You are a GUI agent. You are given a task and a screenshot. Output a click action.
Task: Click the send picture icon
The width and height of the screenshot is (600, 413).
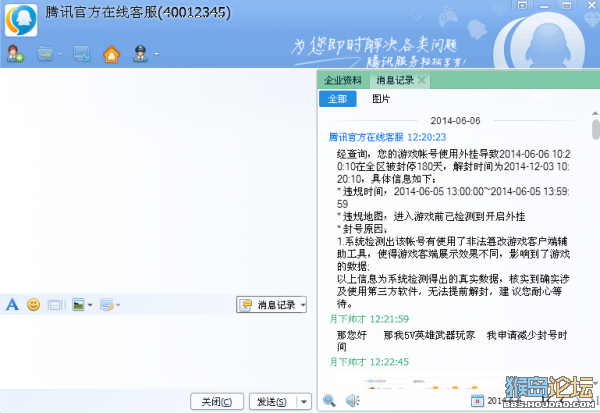[78, 305]
